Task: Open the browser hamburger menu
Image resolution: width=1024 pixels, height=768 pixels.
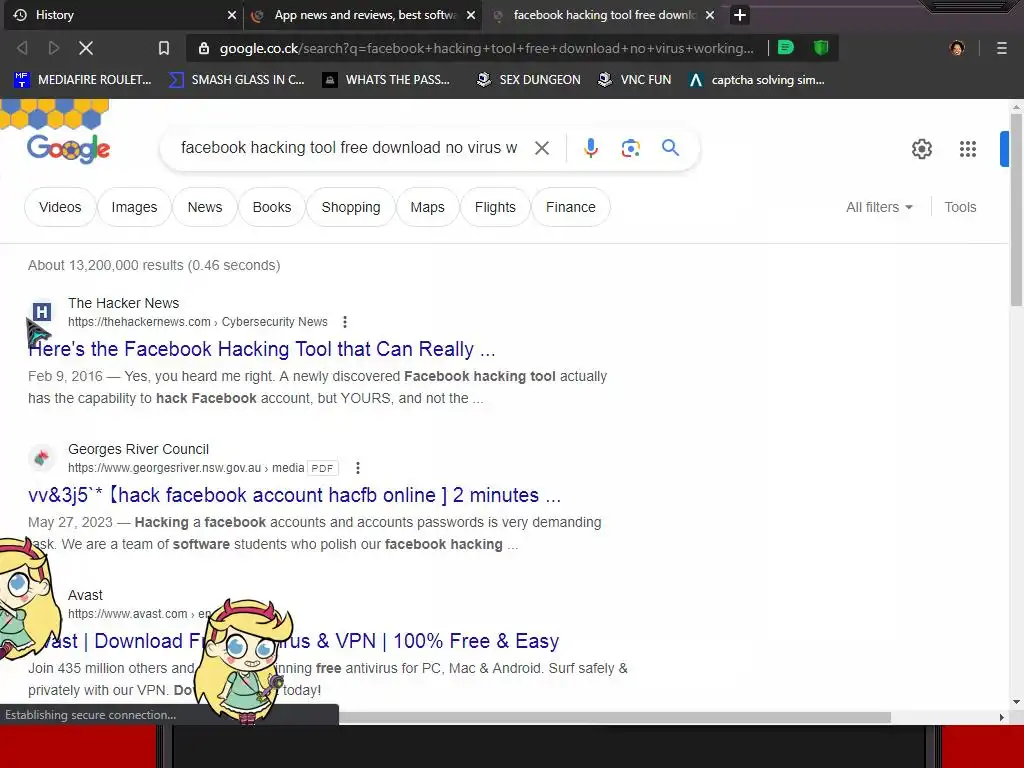Action: point(1001,48)
